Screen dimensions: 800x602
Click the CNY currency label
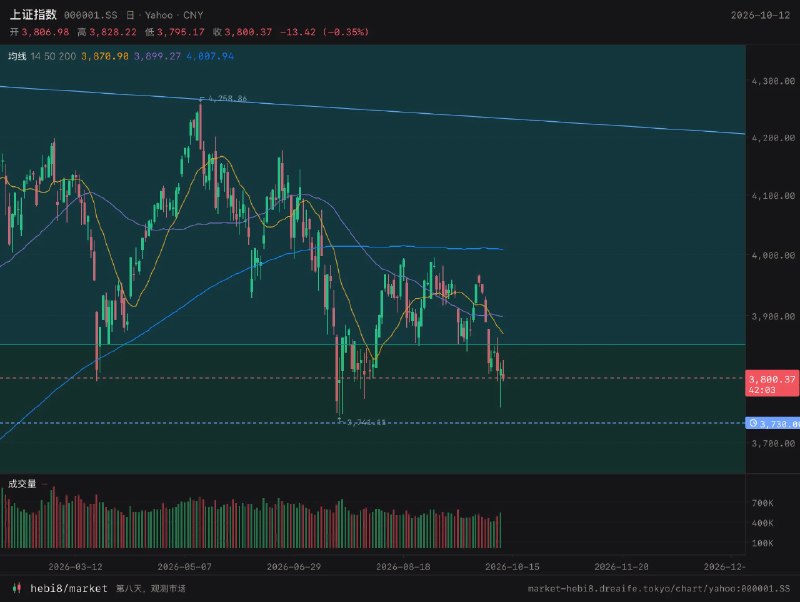click(193, 15)
